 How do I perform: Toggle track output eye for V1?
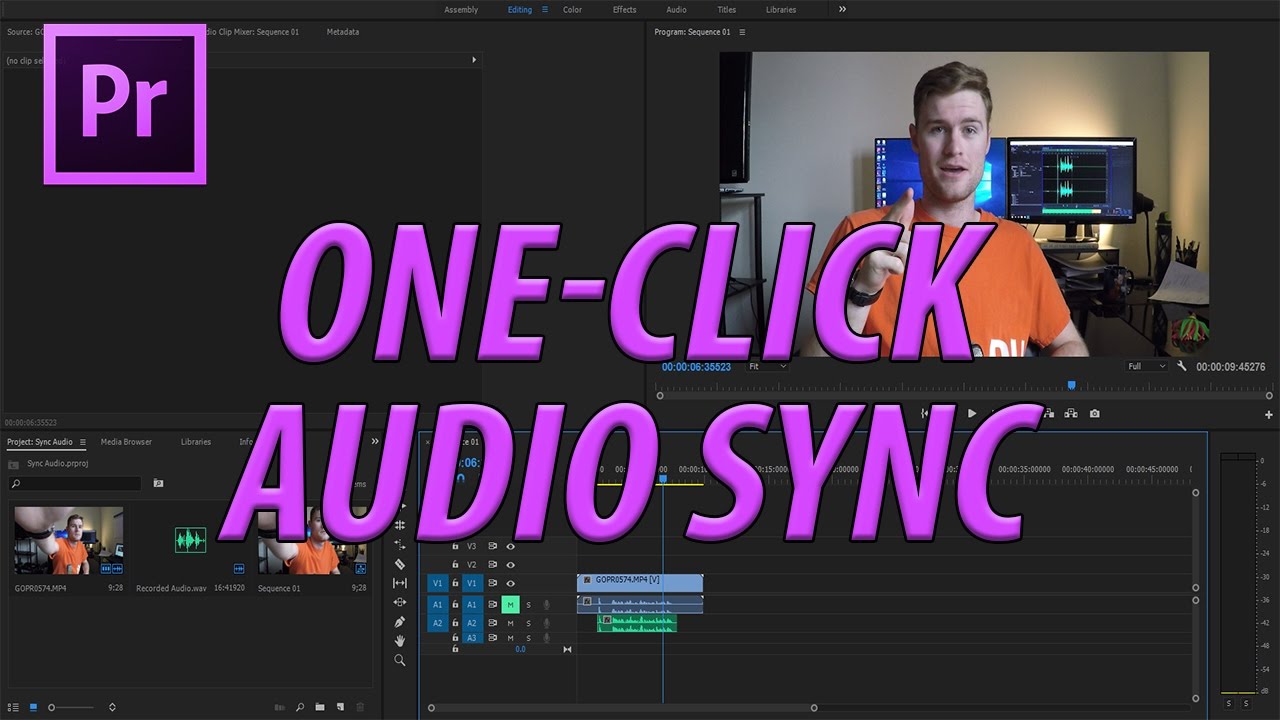coord(511,583)
